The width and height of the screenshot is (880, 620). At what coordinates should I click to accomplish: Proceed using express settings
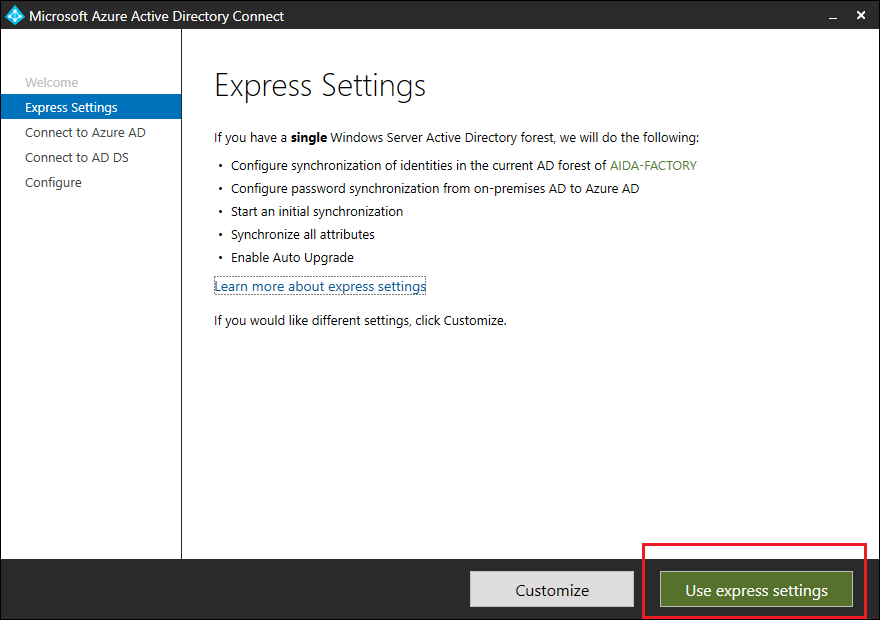coord(755,590)
